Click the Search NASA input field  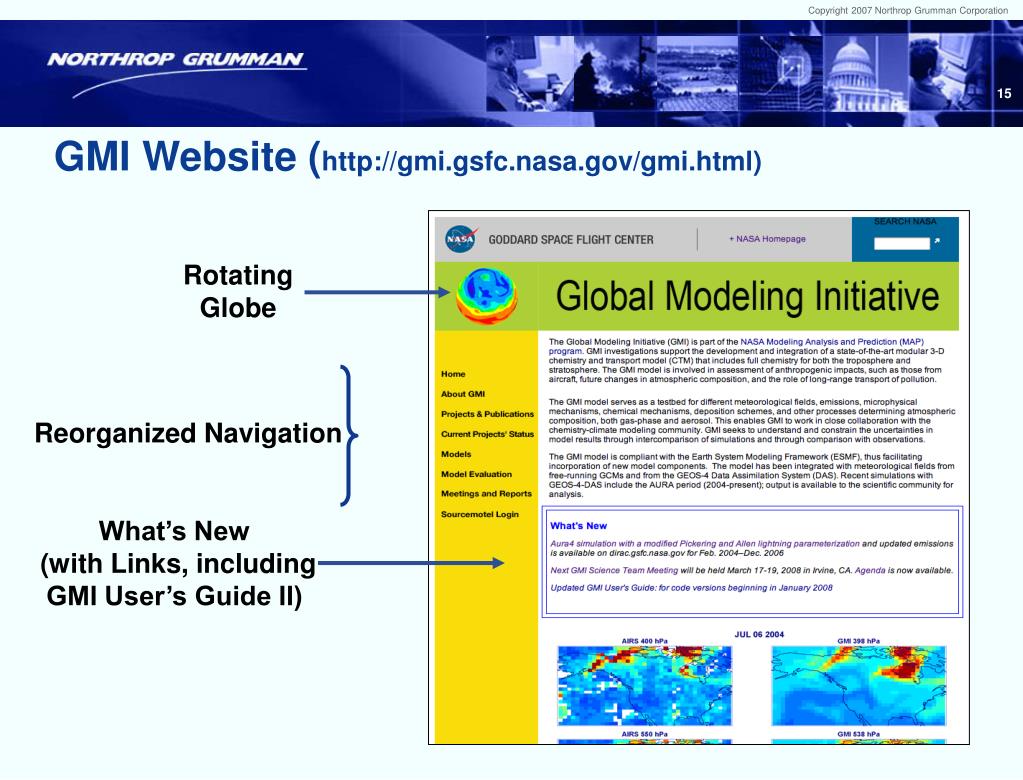[902, 243]
